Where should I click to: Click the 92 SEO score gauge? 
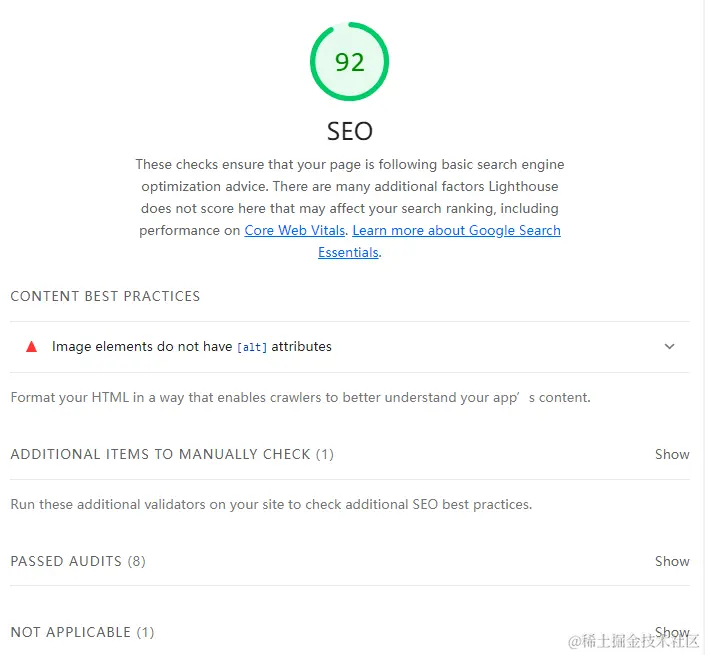pyautogui.click(x=349, y=62)
